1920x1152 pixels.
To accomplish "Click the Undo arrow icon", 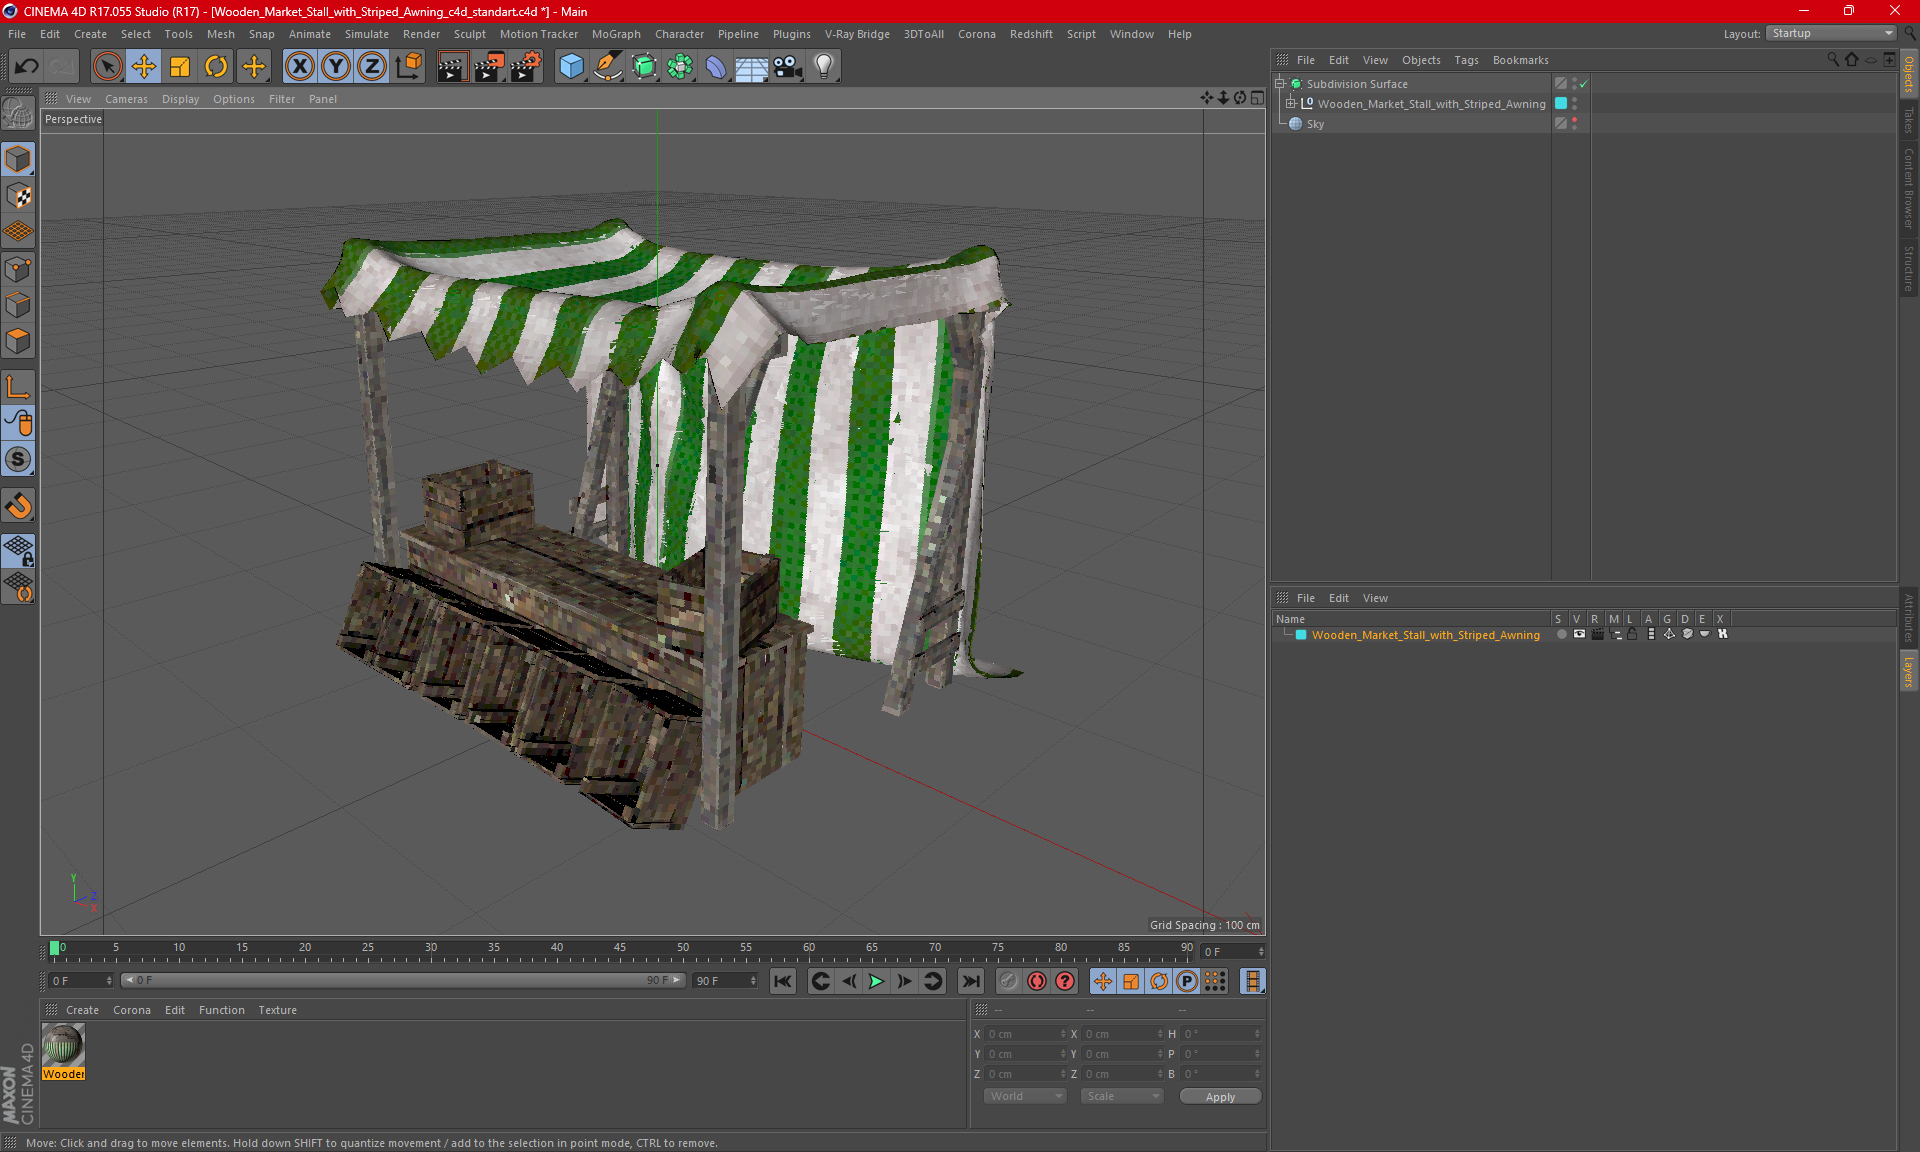I will pyautogui.click(x=27, y=67).
